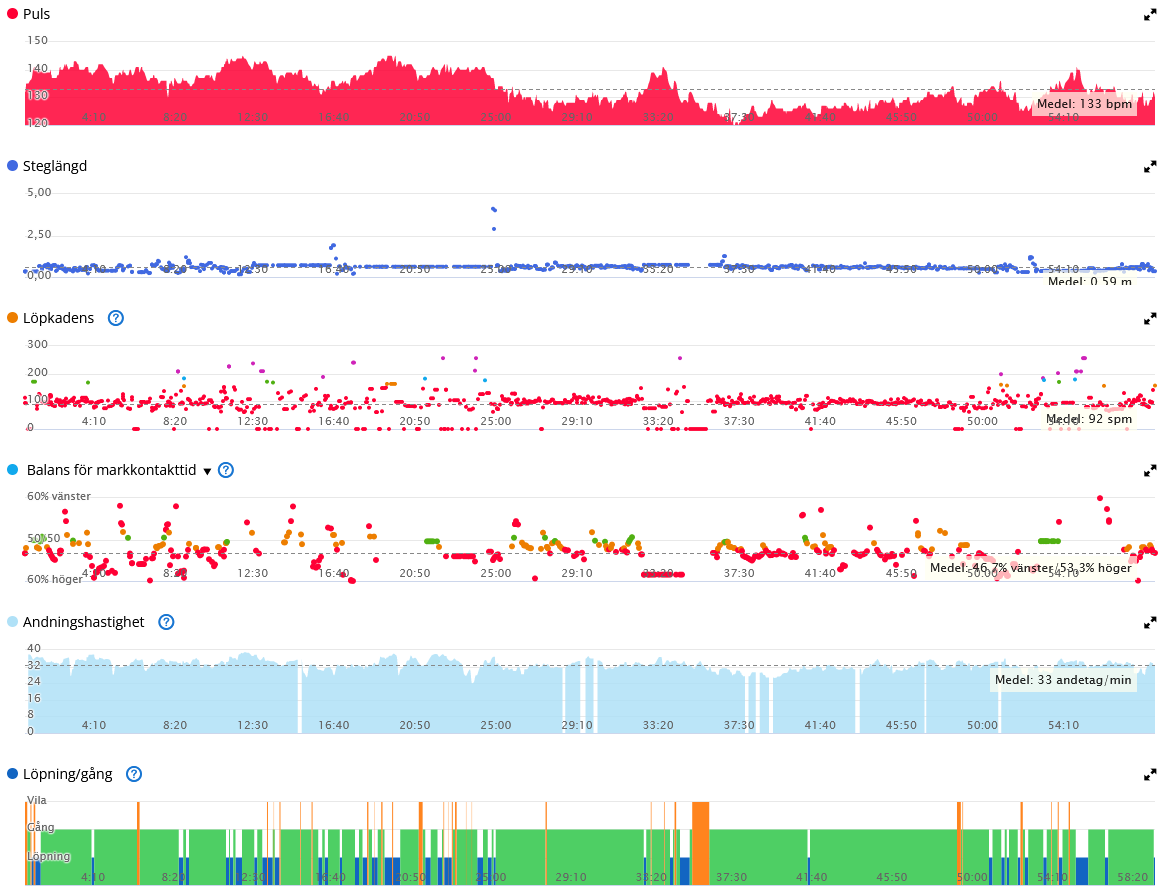Open help for Löpkadens
1166x896 pixels.
click(115, 318)
